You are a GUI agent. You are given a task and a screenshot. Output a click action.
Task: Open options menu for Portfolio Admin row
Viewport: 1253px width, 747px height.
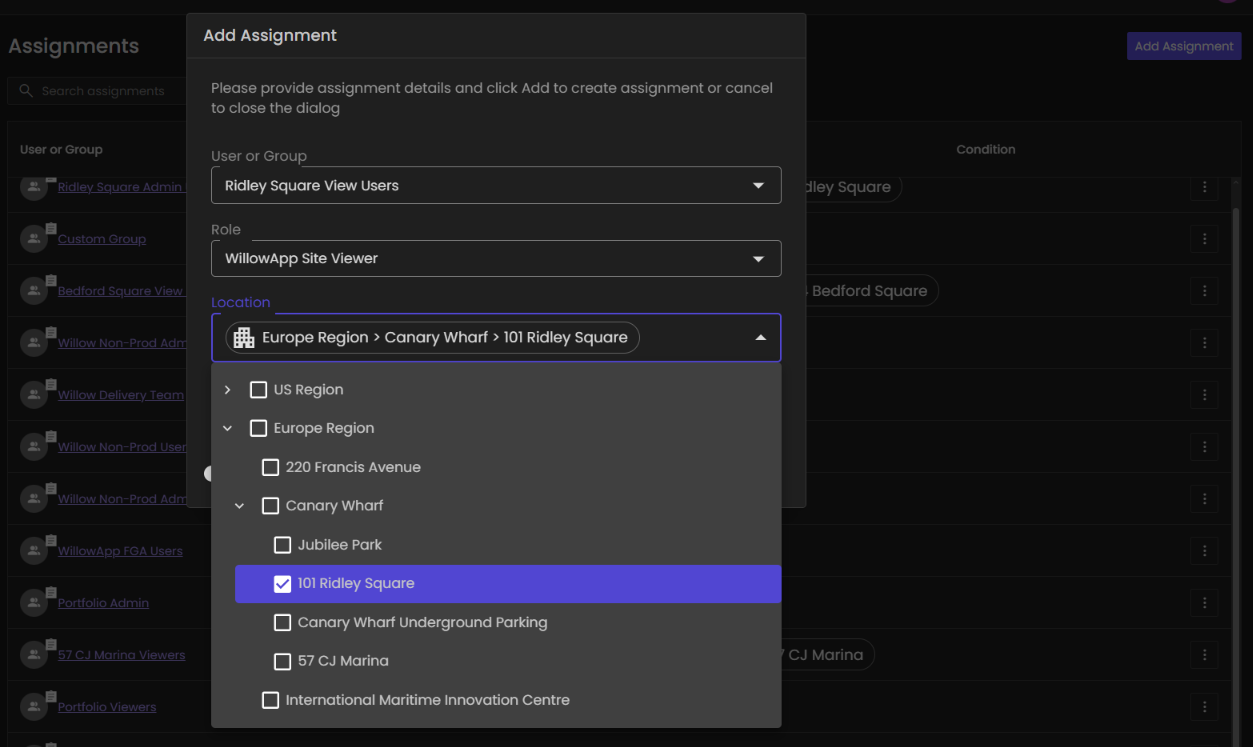coord(1204,603)
